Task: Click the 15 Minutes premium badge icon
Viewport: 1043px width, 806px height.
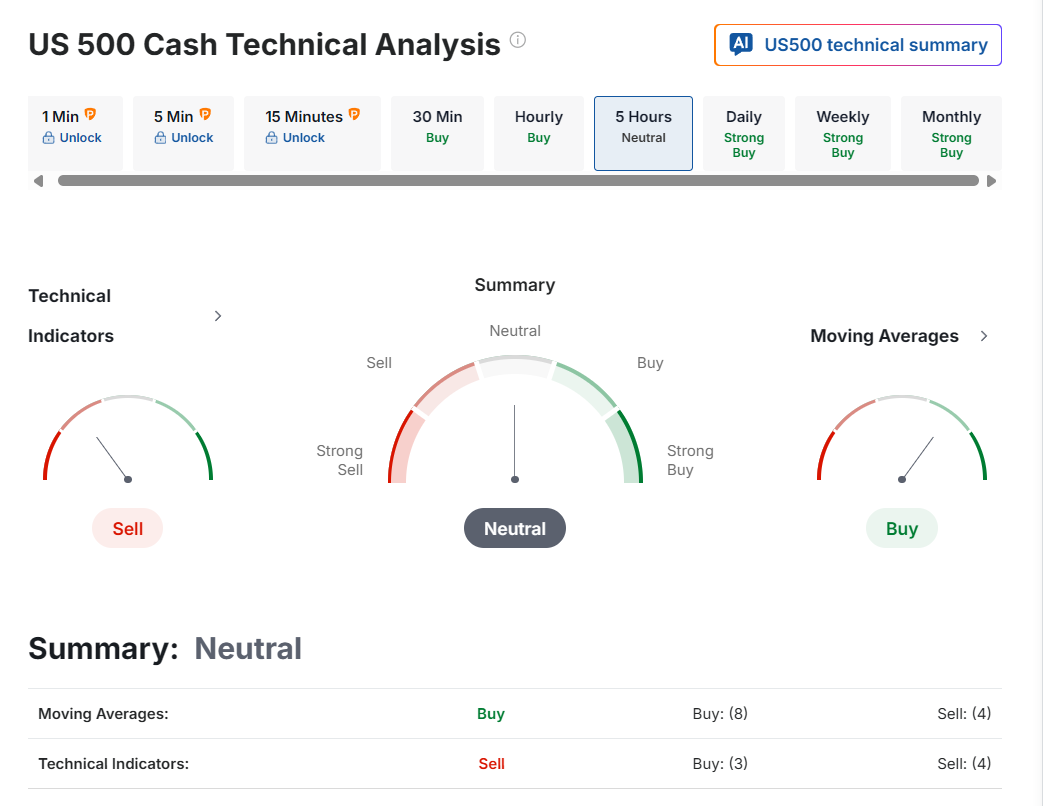Action: 354,115
